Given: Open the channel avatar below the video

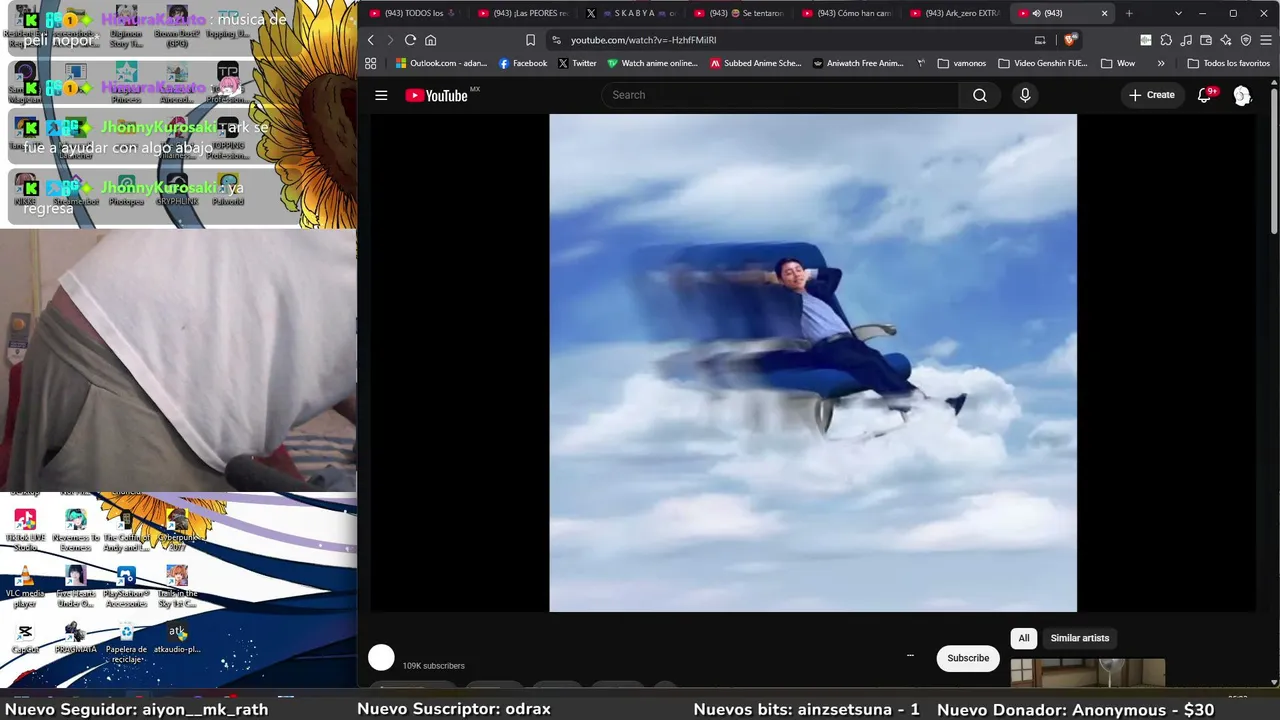Looking at the screenshot, I should 381,658.
